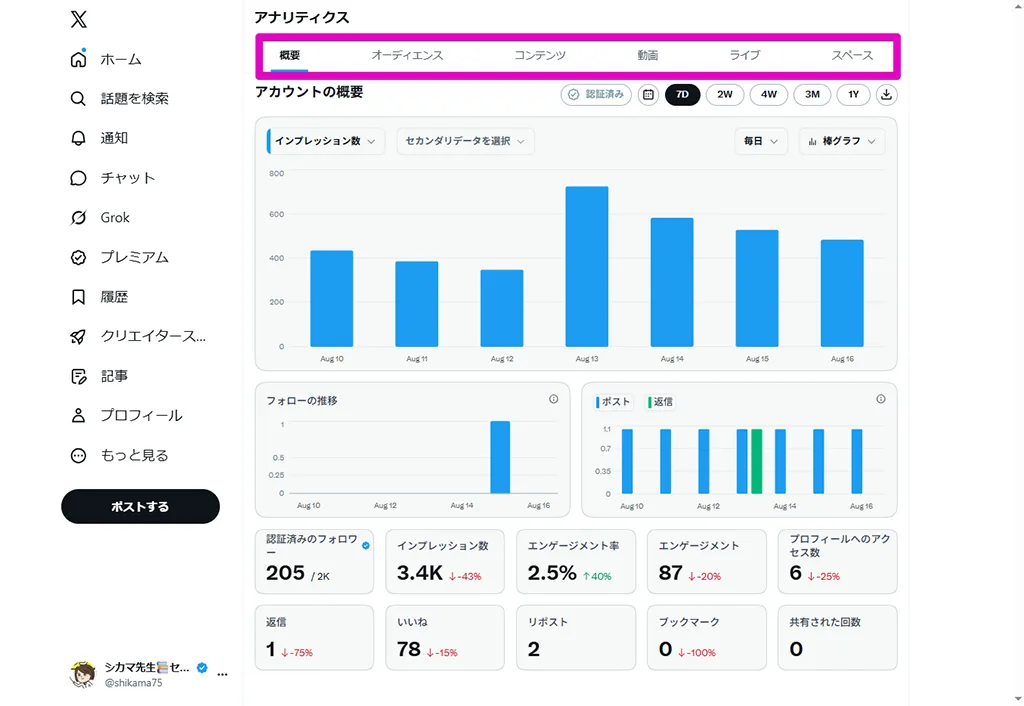Image resolution: width=1024 pixels, height=706 pixels.
Task: Click the X logo icon
Action: pos(78,19)
